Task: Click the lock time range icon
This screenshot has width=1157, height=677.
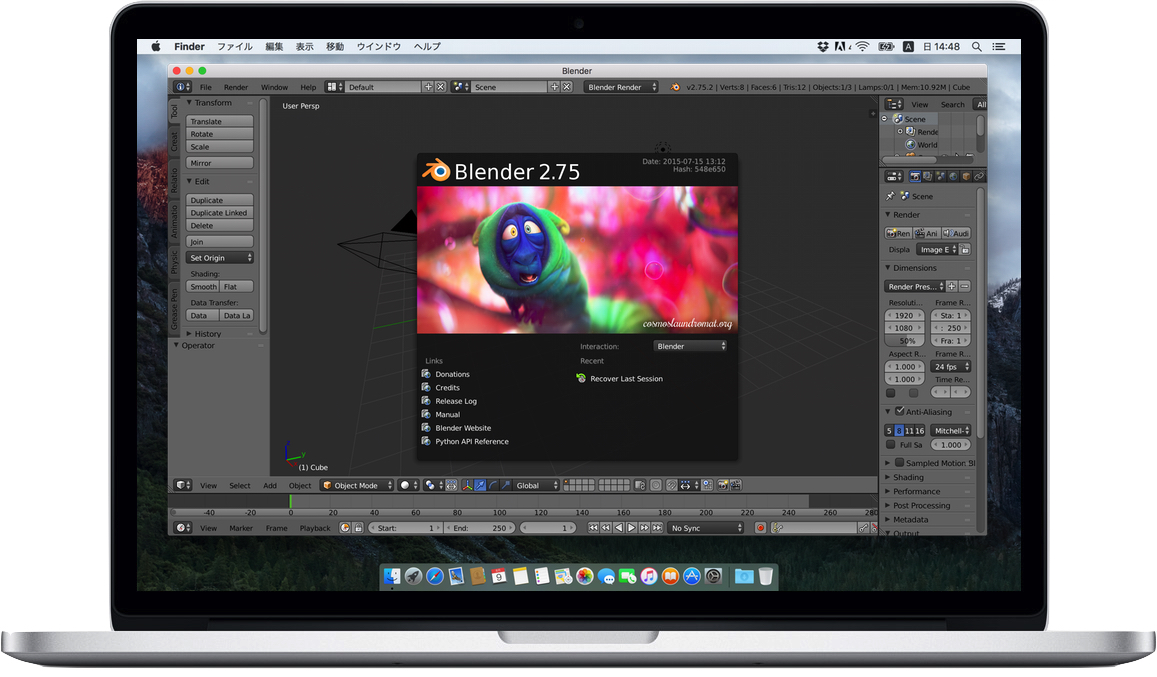Action: pos(358,528)
